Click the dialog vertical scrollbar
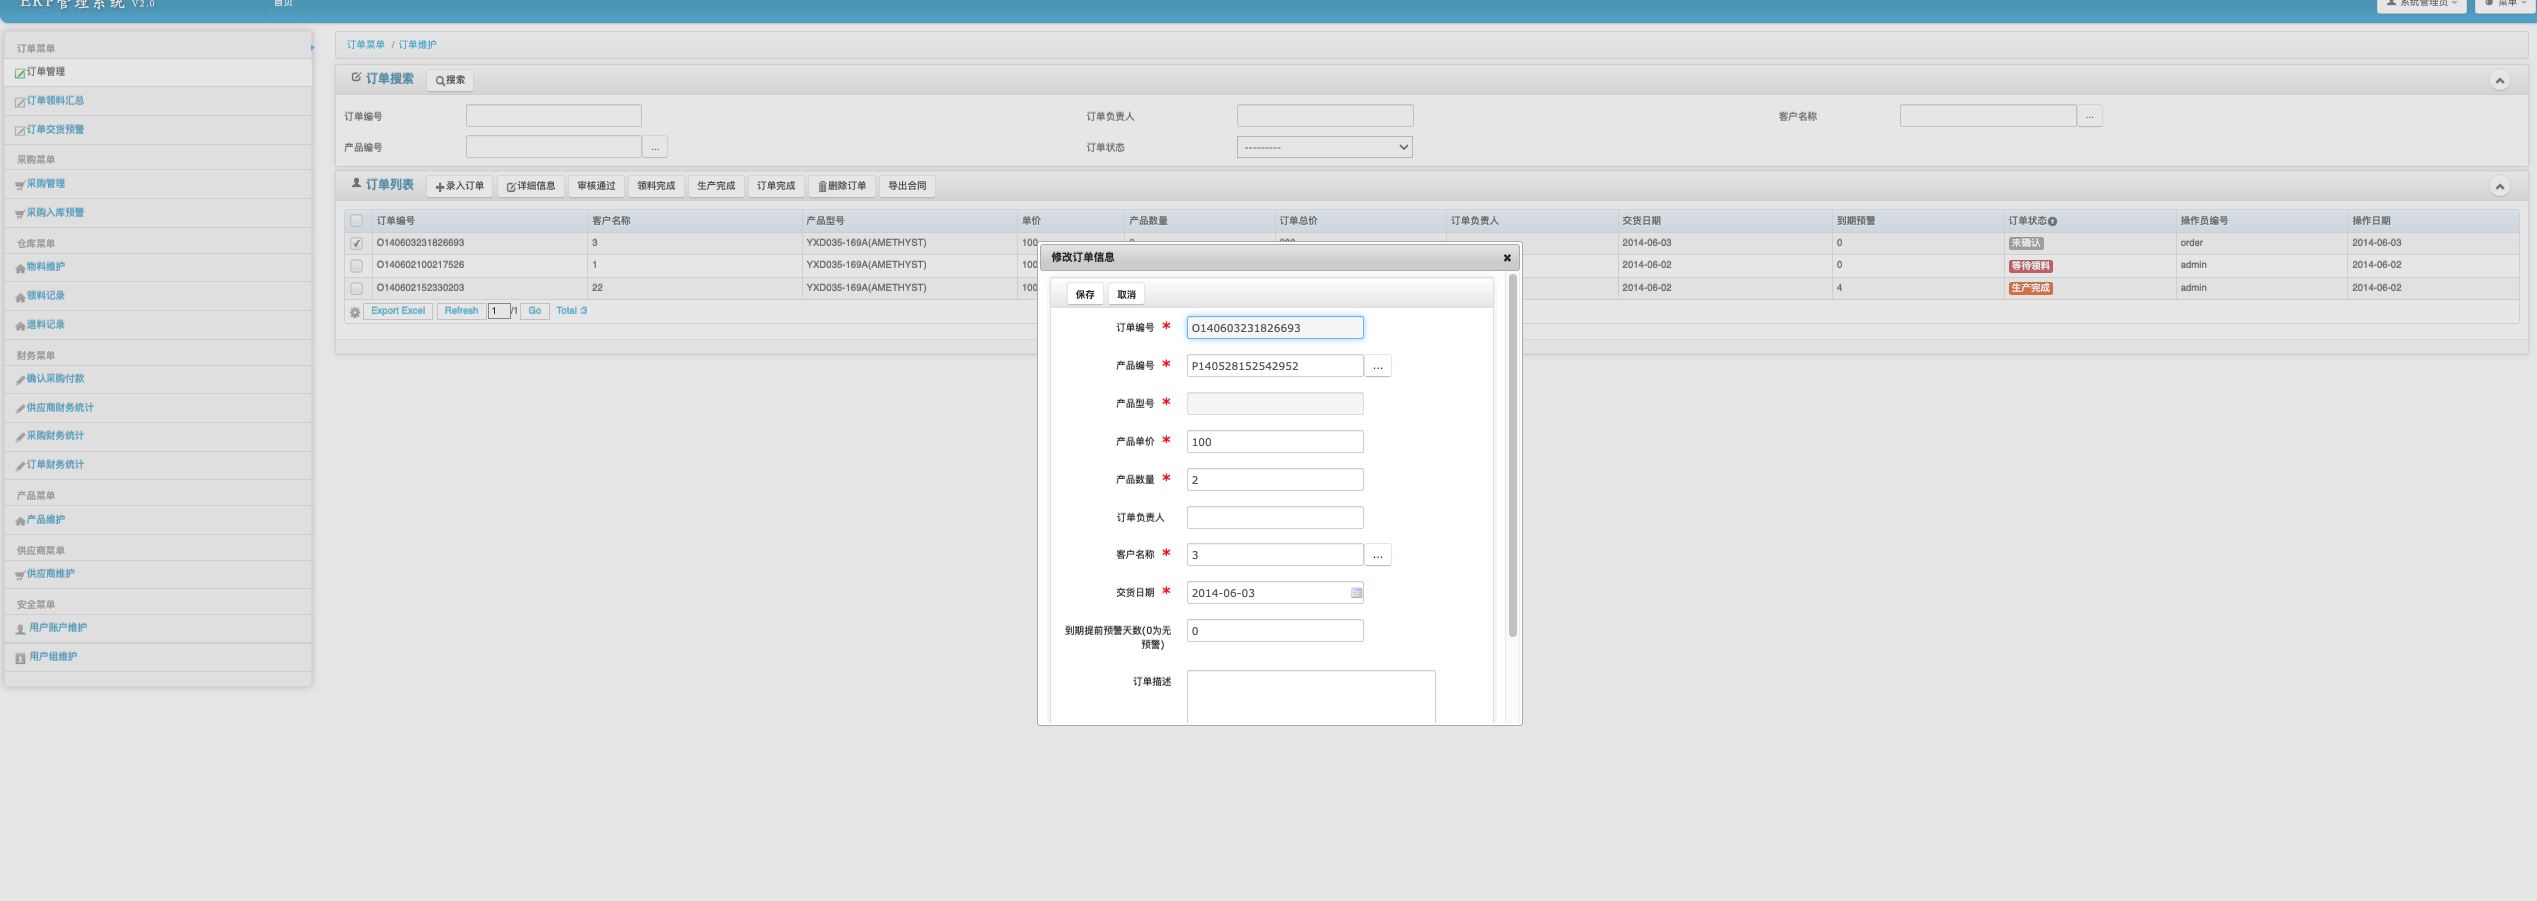Screen dimensions: 2537x901 click(1513, 456)
